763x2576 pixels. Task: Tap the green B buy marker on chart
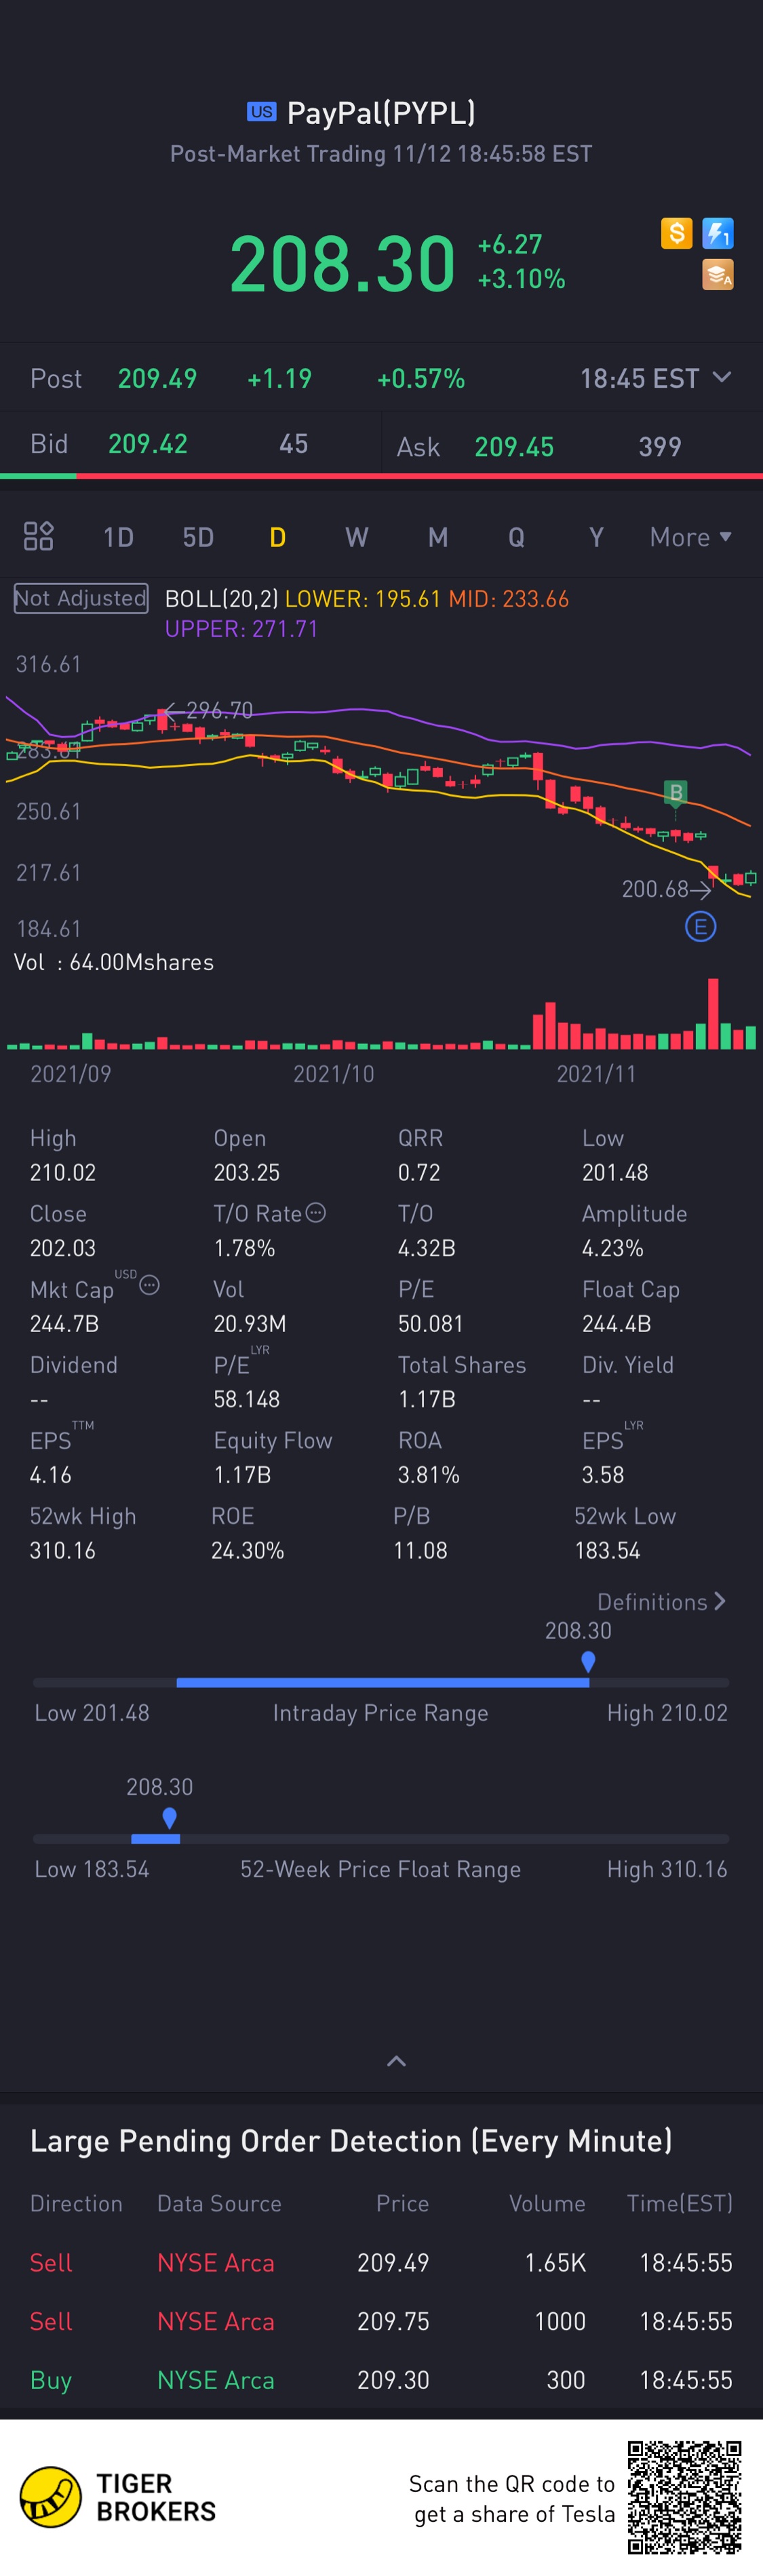(675, 793)
